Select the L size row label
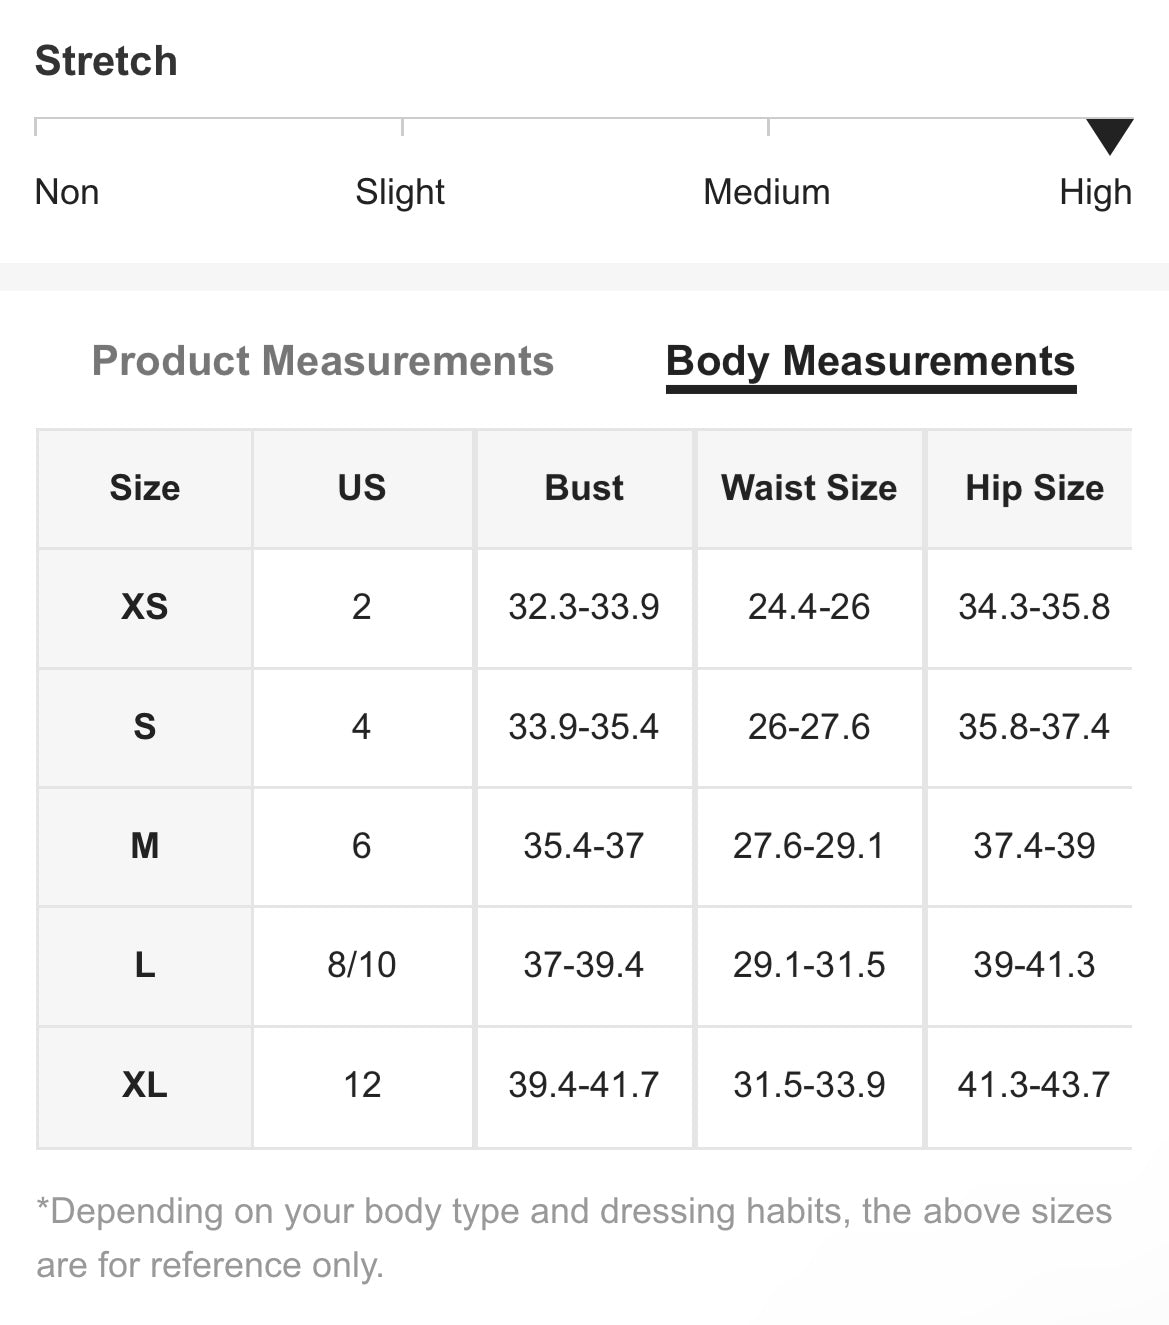The width and height of the screenshot is (1169, 1325). pos(145,965)
